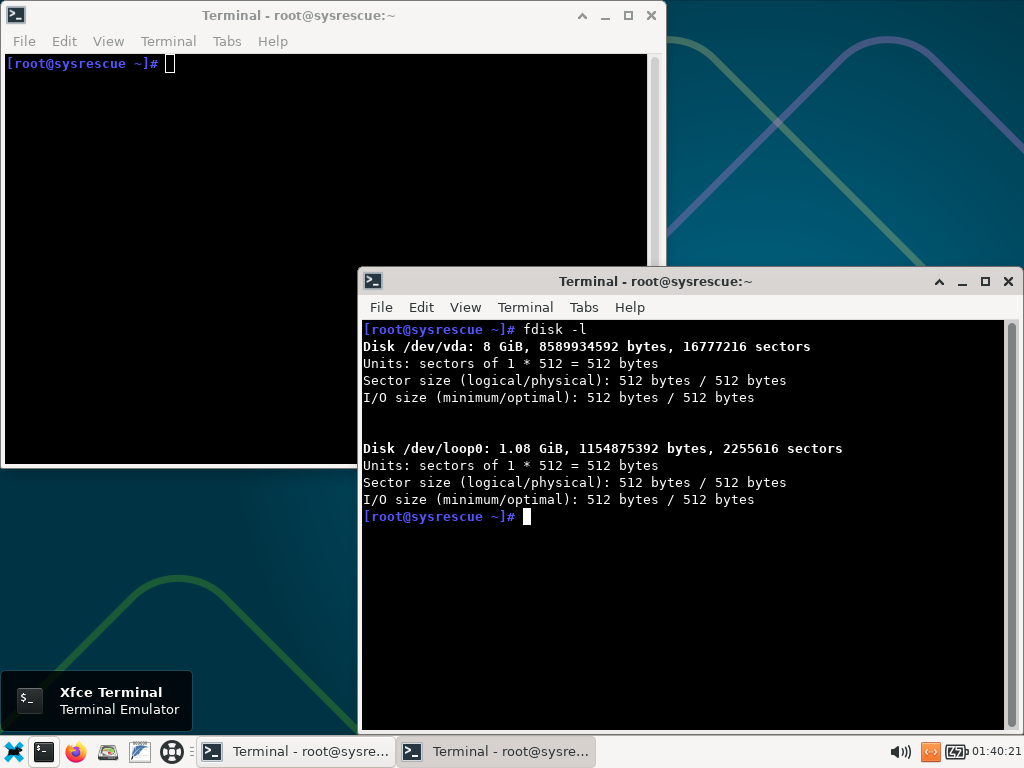The width and height of the screenshot is (1024, 768).
Task: Click the 'Disk /dev/vda: 8 GiB' line
Action: (x=586, y=346)
